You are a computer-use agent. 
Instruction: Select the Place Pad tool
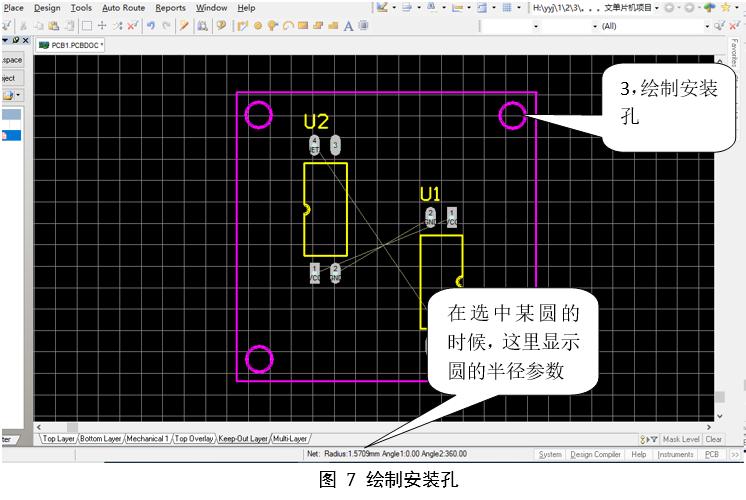point(258,26)
